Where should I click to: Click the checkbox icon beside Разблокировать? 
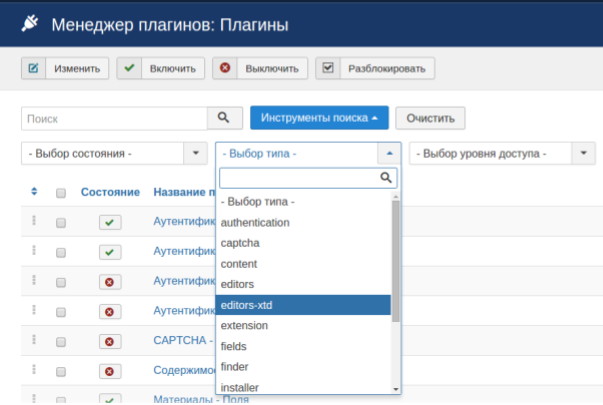pos(328,68)
